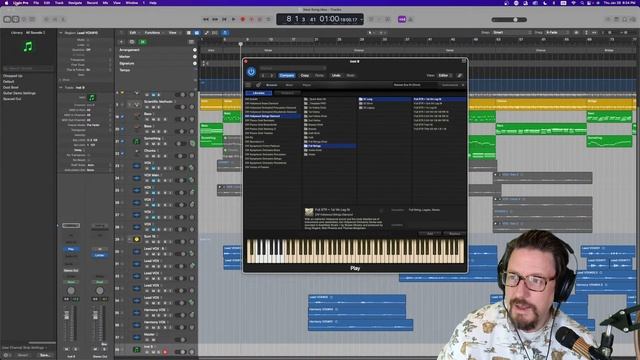Click the Intro arrangement marker
This screenshot has width=640, height=360.
[211, 50]
